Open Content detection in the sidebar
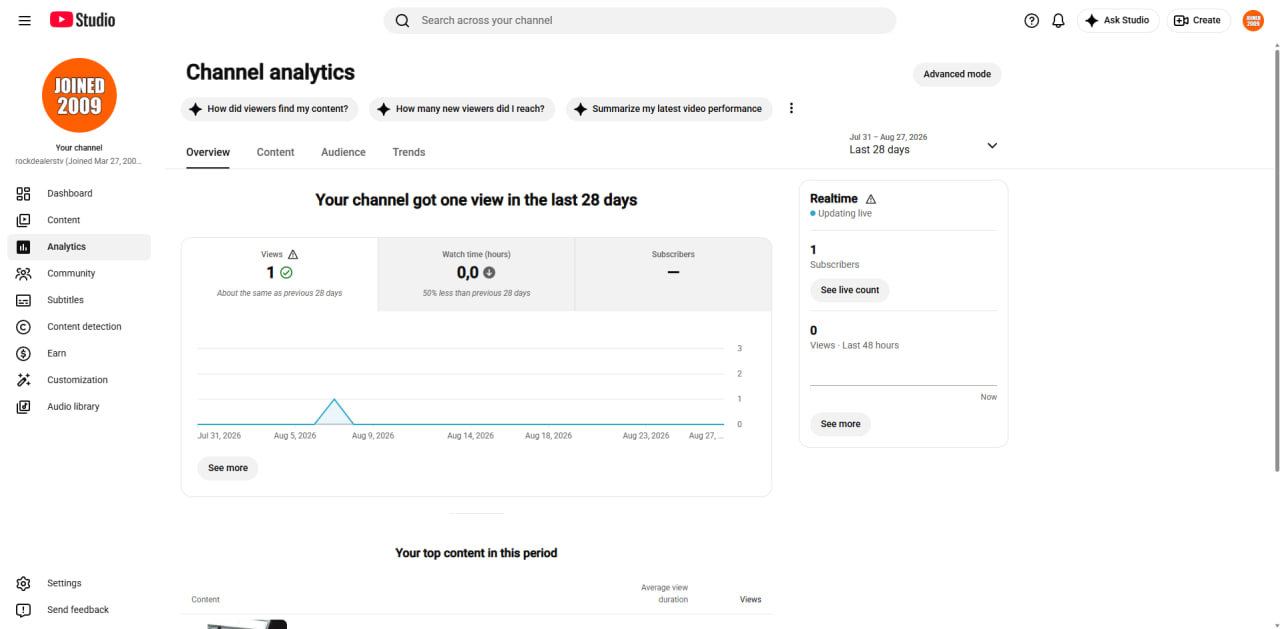1280x629 pixels. 79,327
